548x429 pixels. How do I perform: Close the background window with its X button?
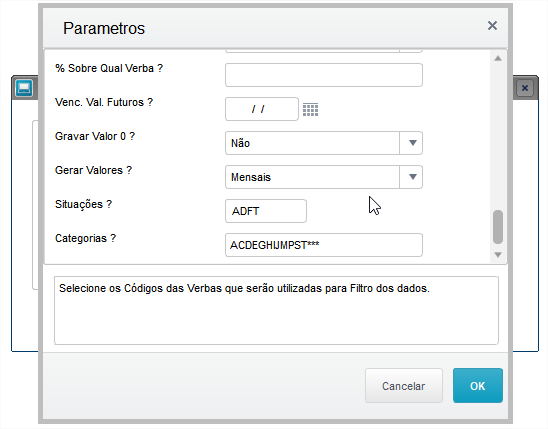click(525, 88)
